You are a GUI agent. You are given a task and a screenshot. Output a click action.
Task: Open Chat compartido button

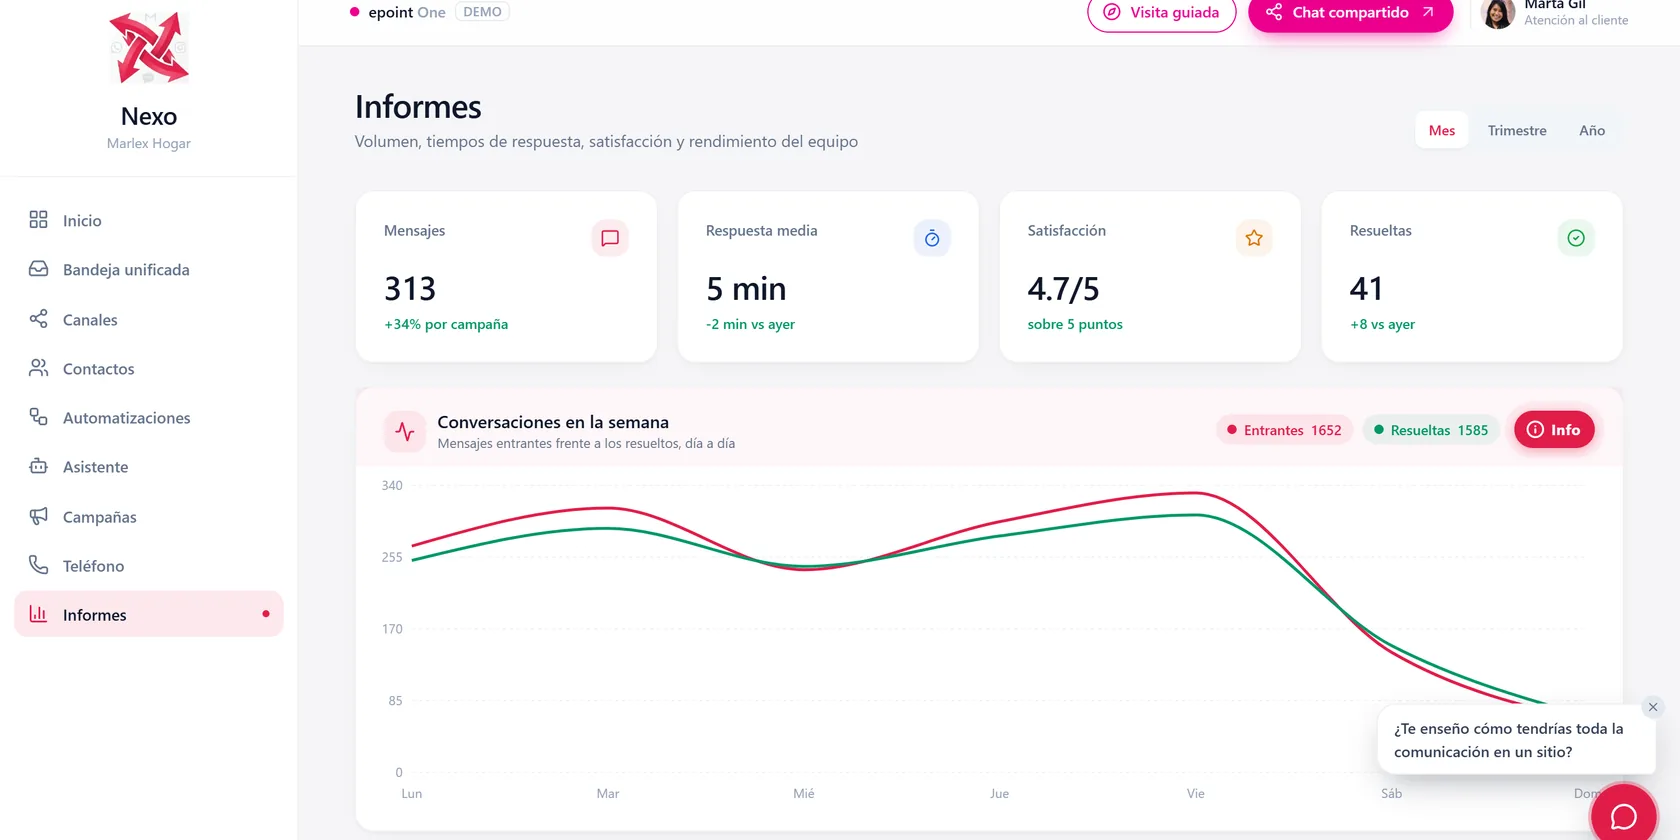1350,13
